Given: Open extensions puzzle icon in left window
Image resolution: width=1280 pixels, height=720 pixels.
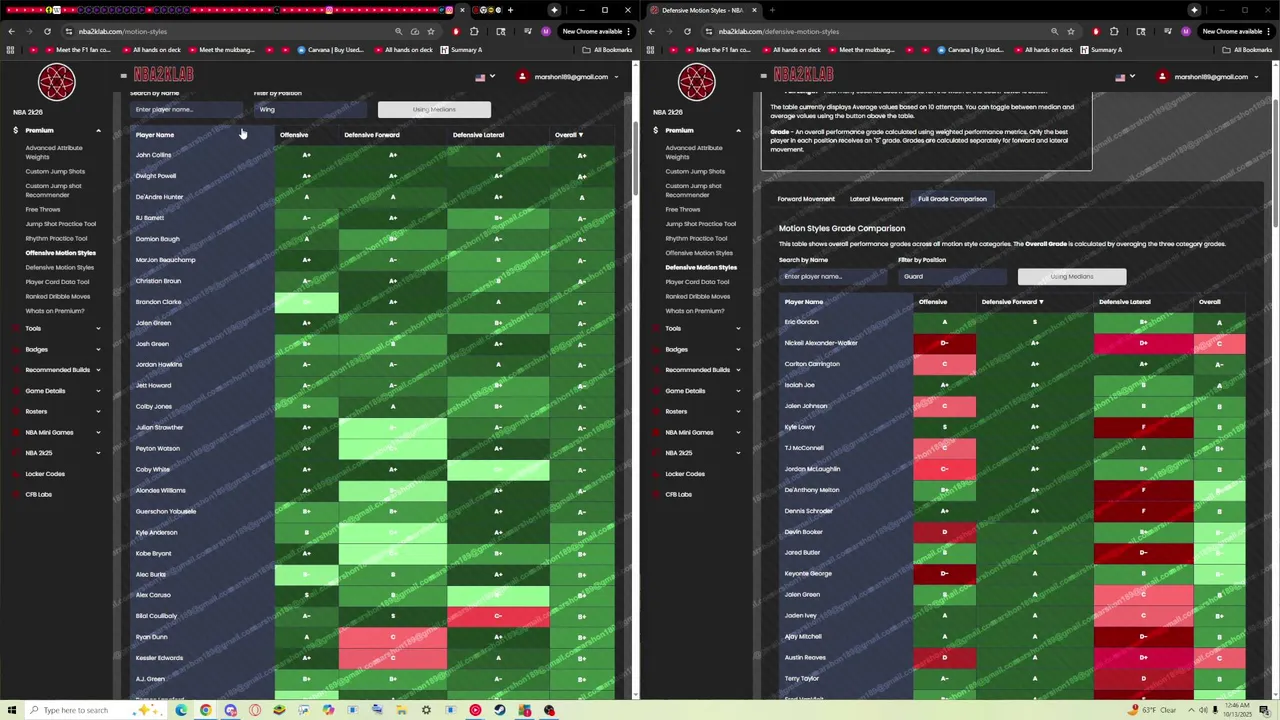Looking at the screenshot, I should pos(474,31).
